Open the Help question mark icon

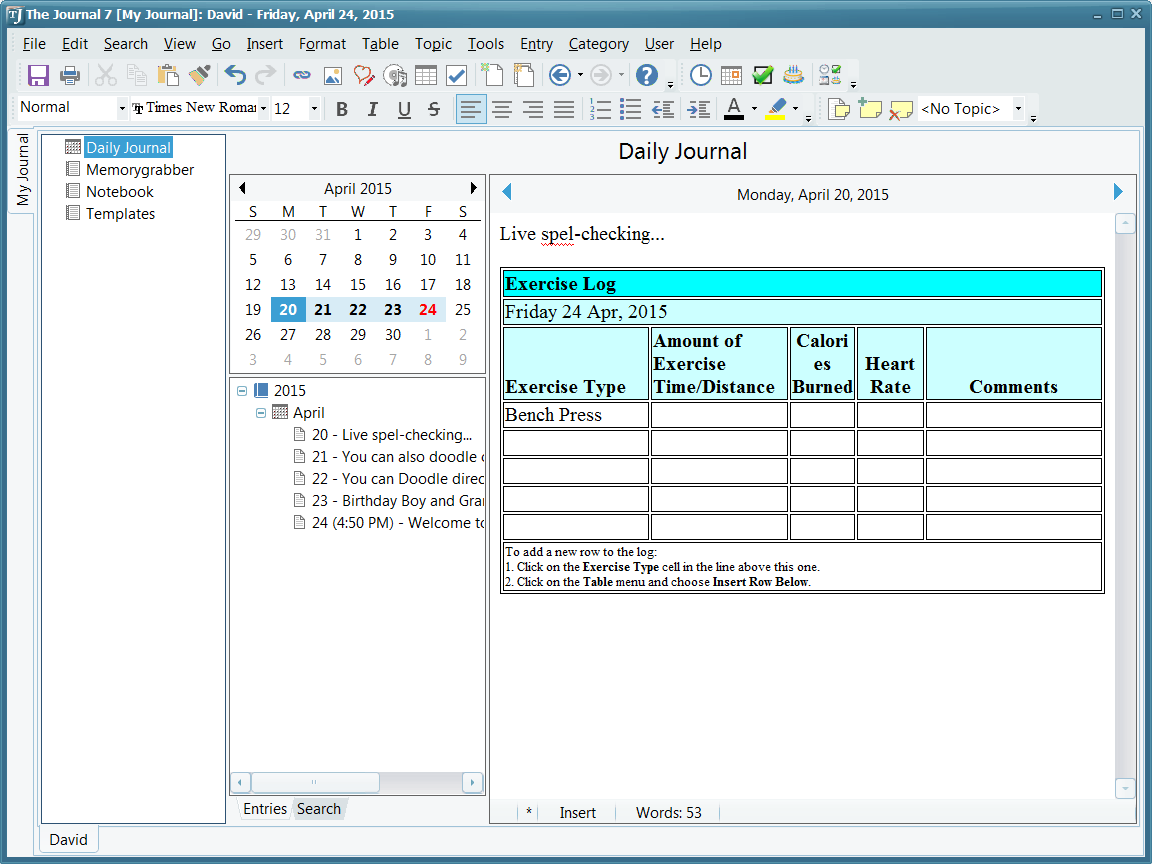647,75
